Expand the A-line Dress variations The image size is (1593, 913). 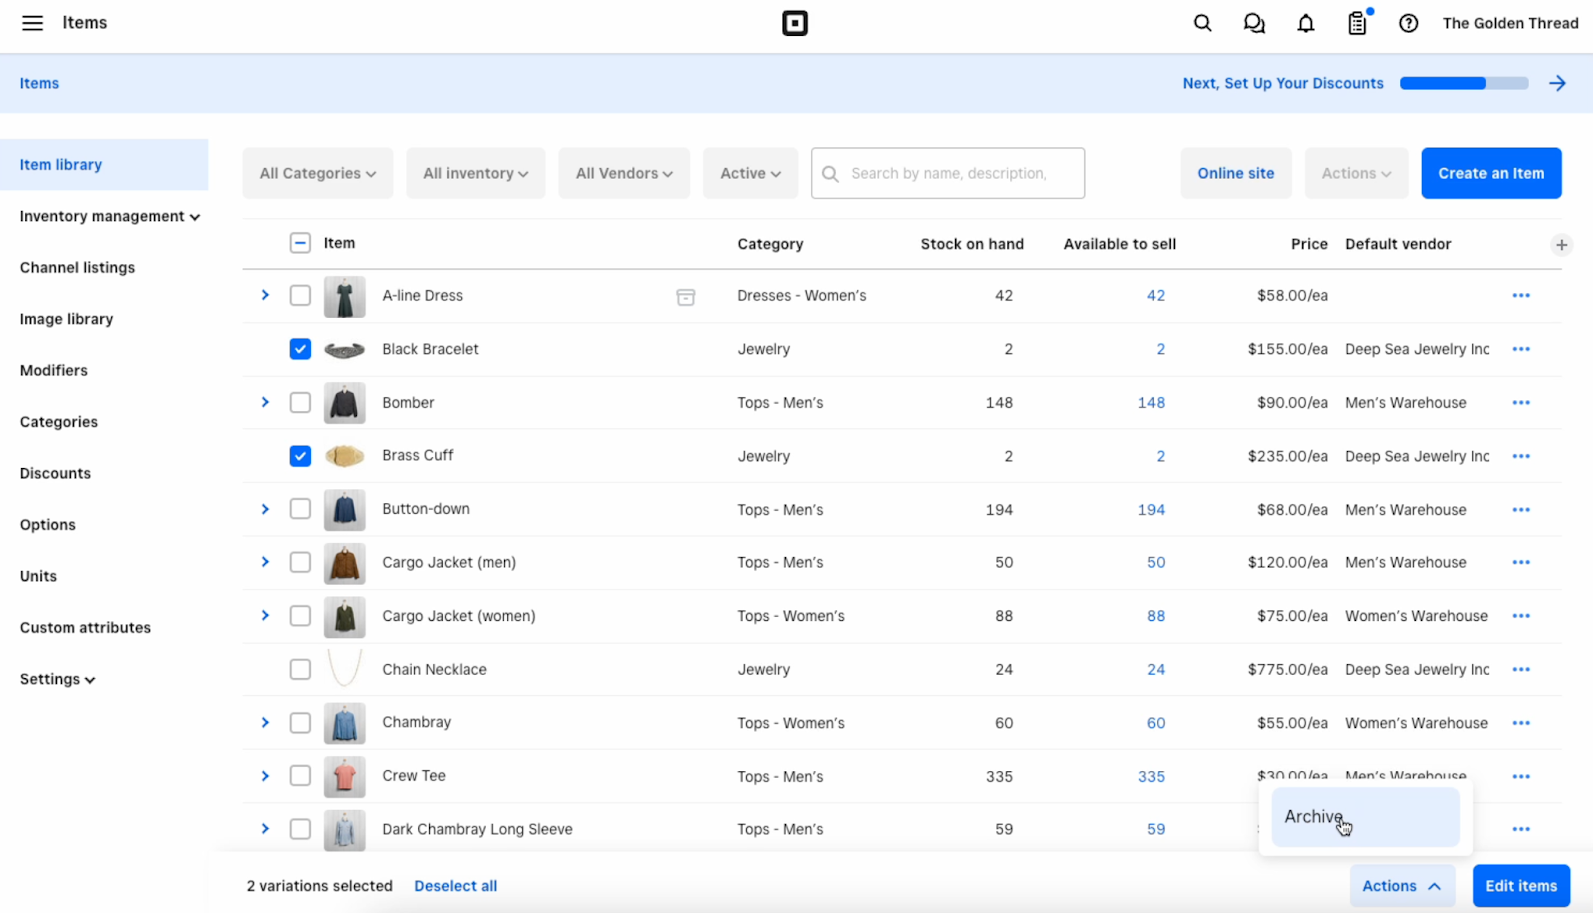click(x=265, y=295)
